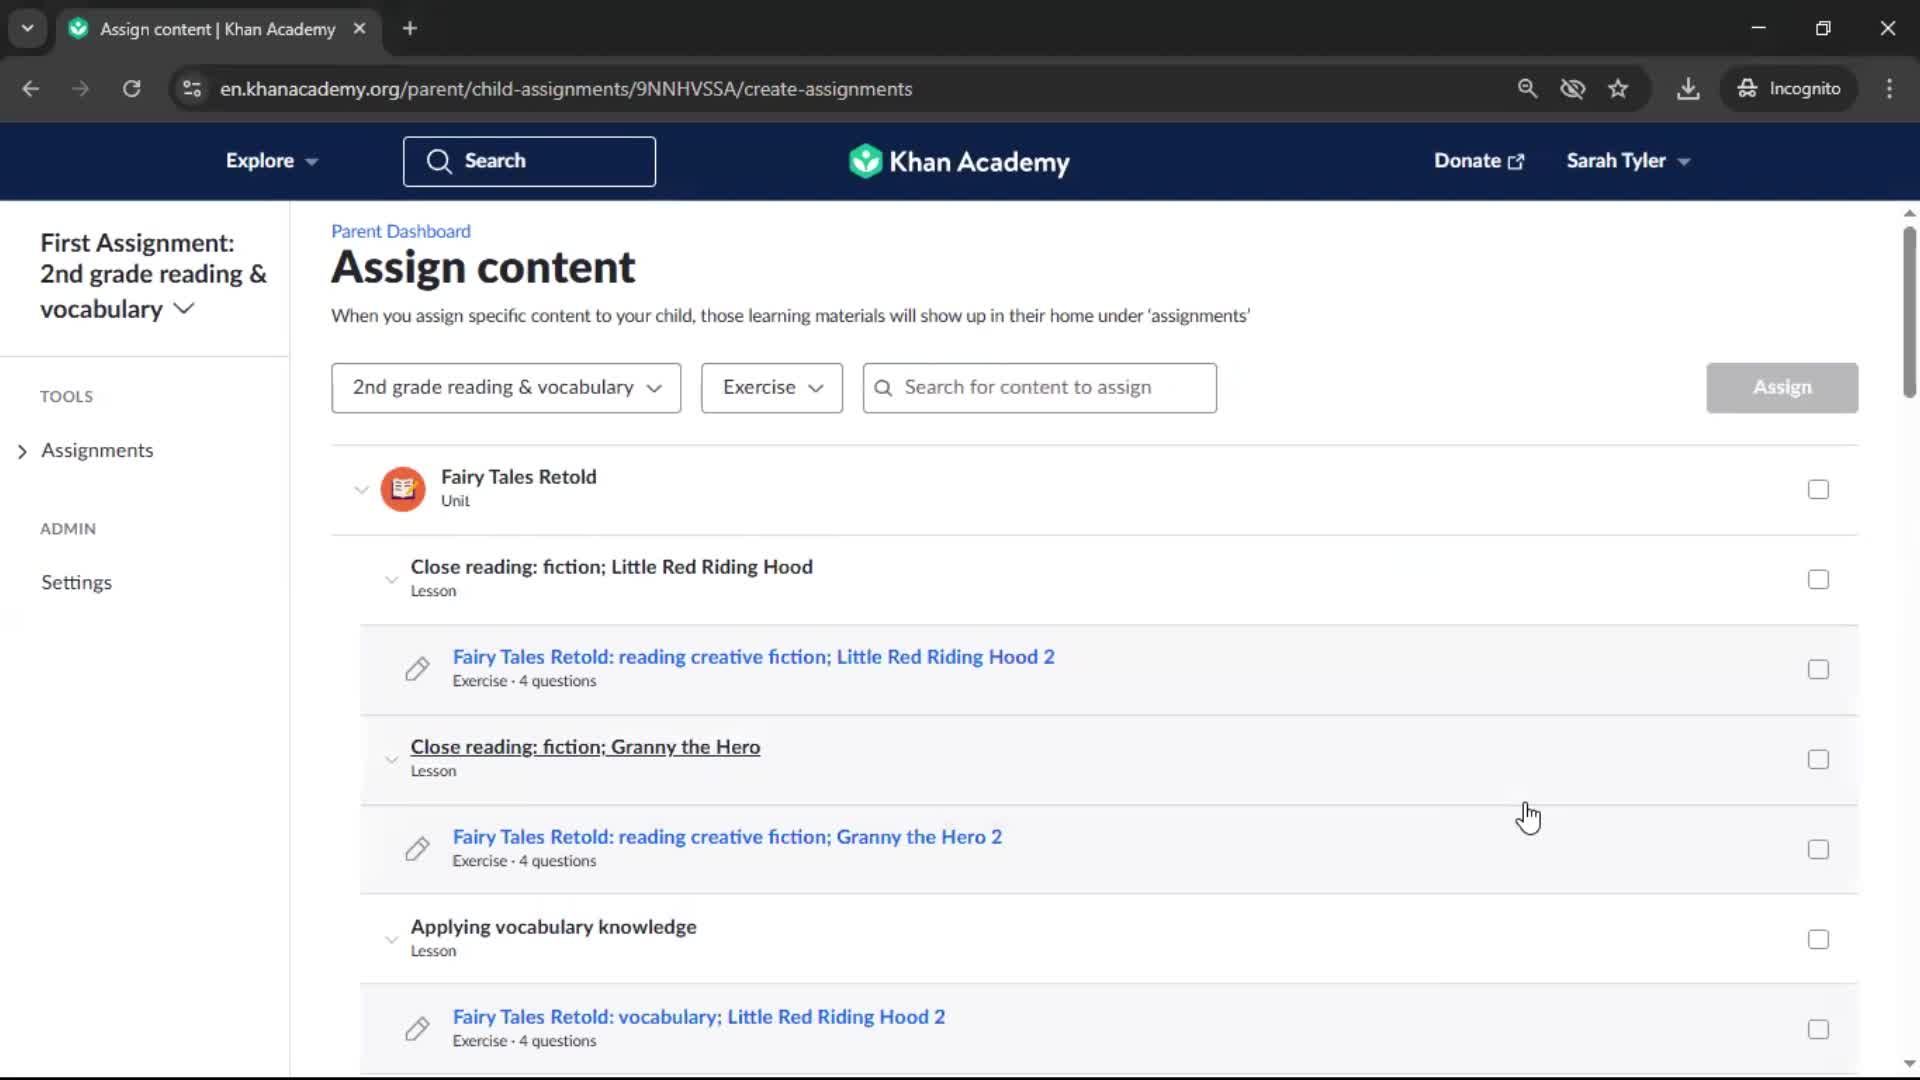Click the Close reading: fiction; Granny the Hero lesson title
This screenshot has height=1080, width=1920.
pos(585,747)
